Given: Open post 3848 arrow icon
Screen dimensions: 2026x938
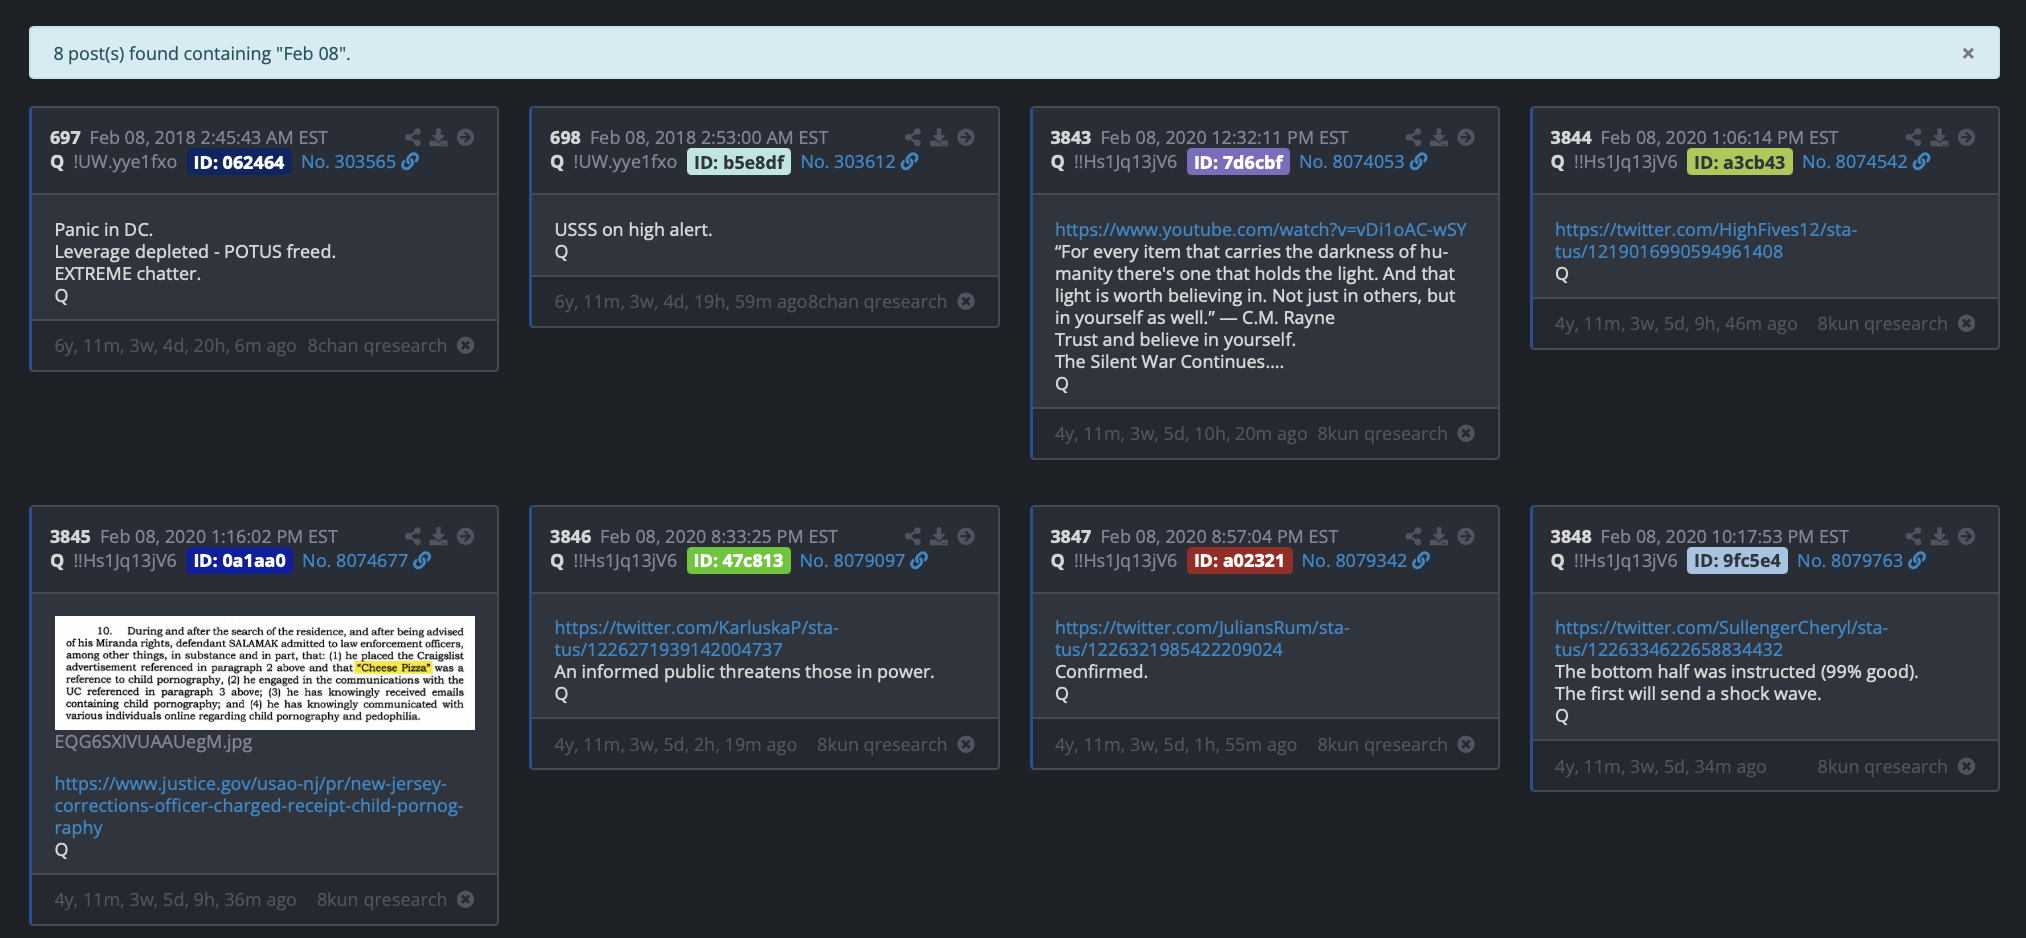Looking at the screenshot, I should point(1966,536).
